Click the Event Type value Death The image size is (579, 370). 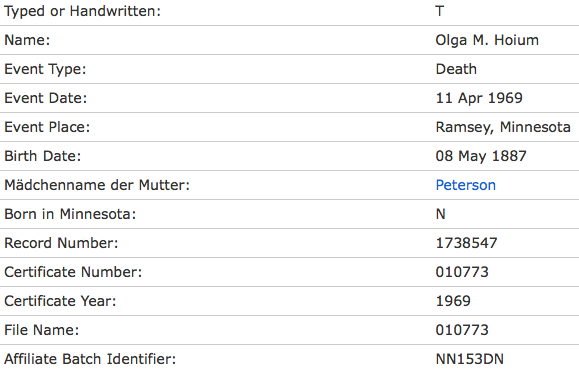coord(456,69)
